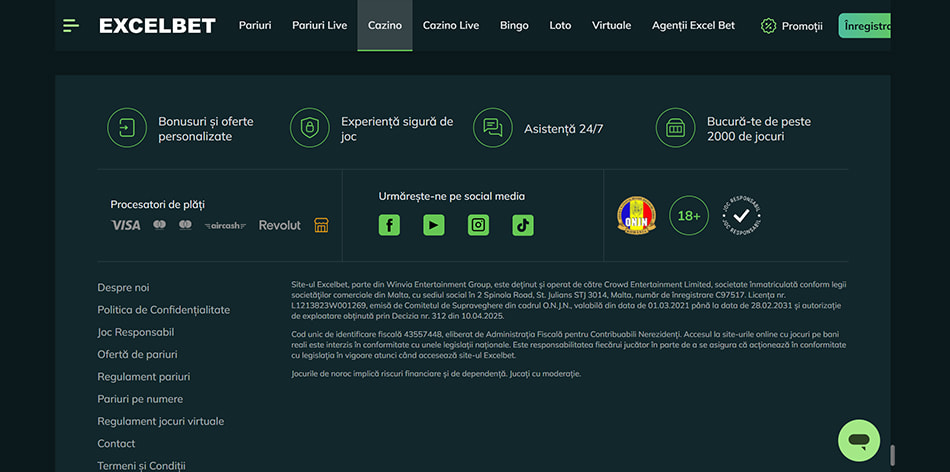
Task: Click the slot machine games icon
Action: 676,128
